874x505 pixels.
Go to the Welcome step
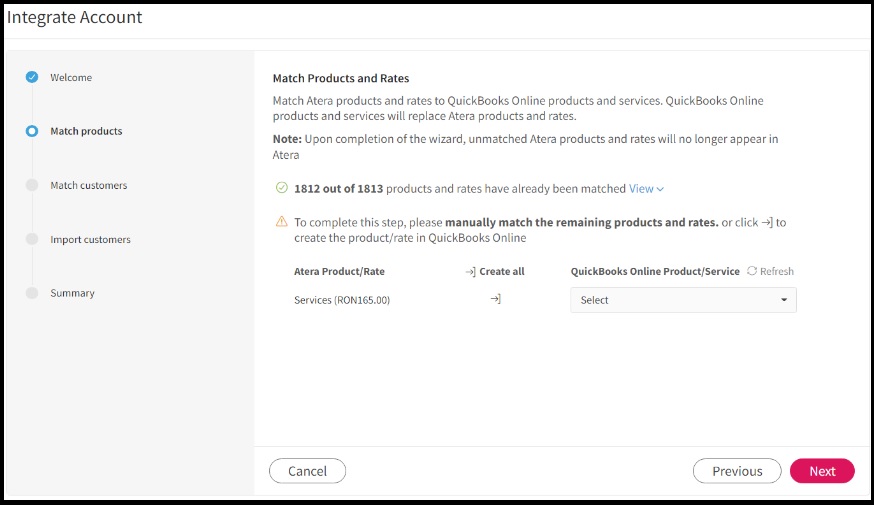click(71, 77)
